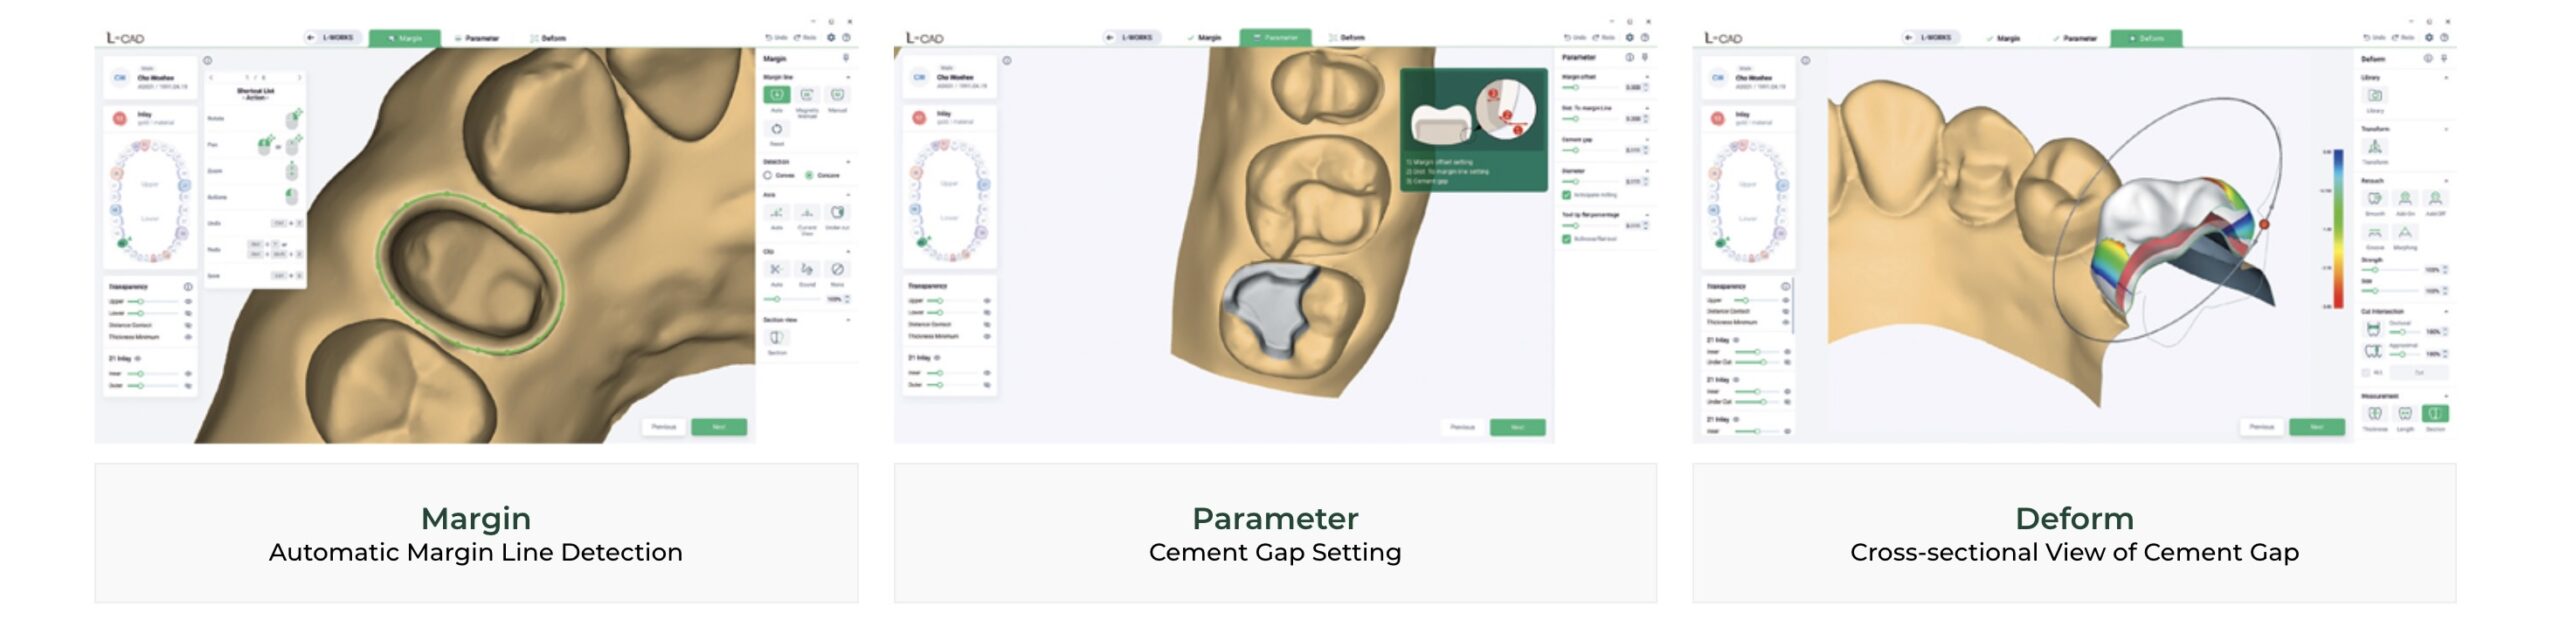Select the Convex detection radio button
This screenshot has width=2560, height=620.
(x=768, y=175)
